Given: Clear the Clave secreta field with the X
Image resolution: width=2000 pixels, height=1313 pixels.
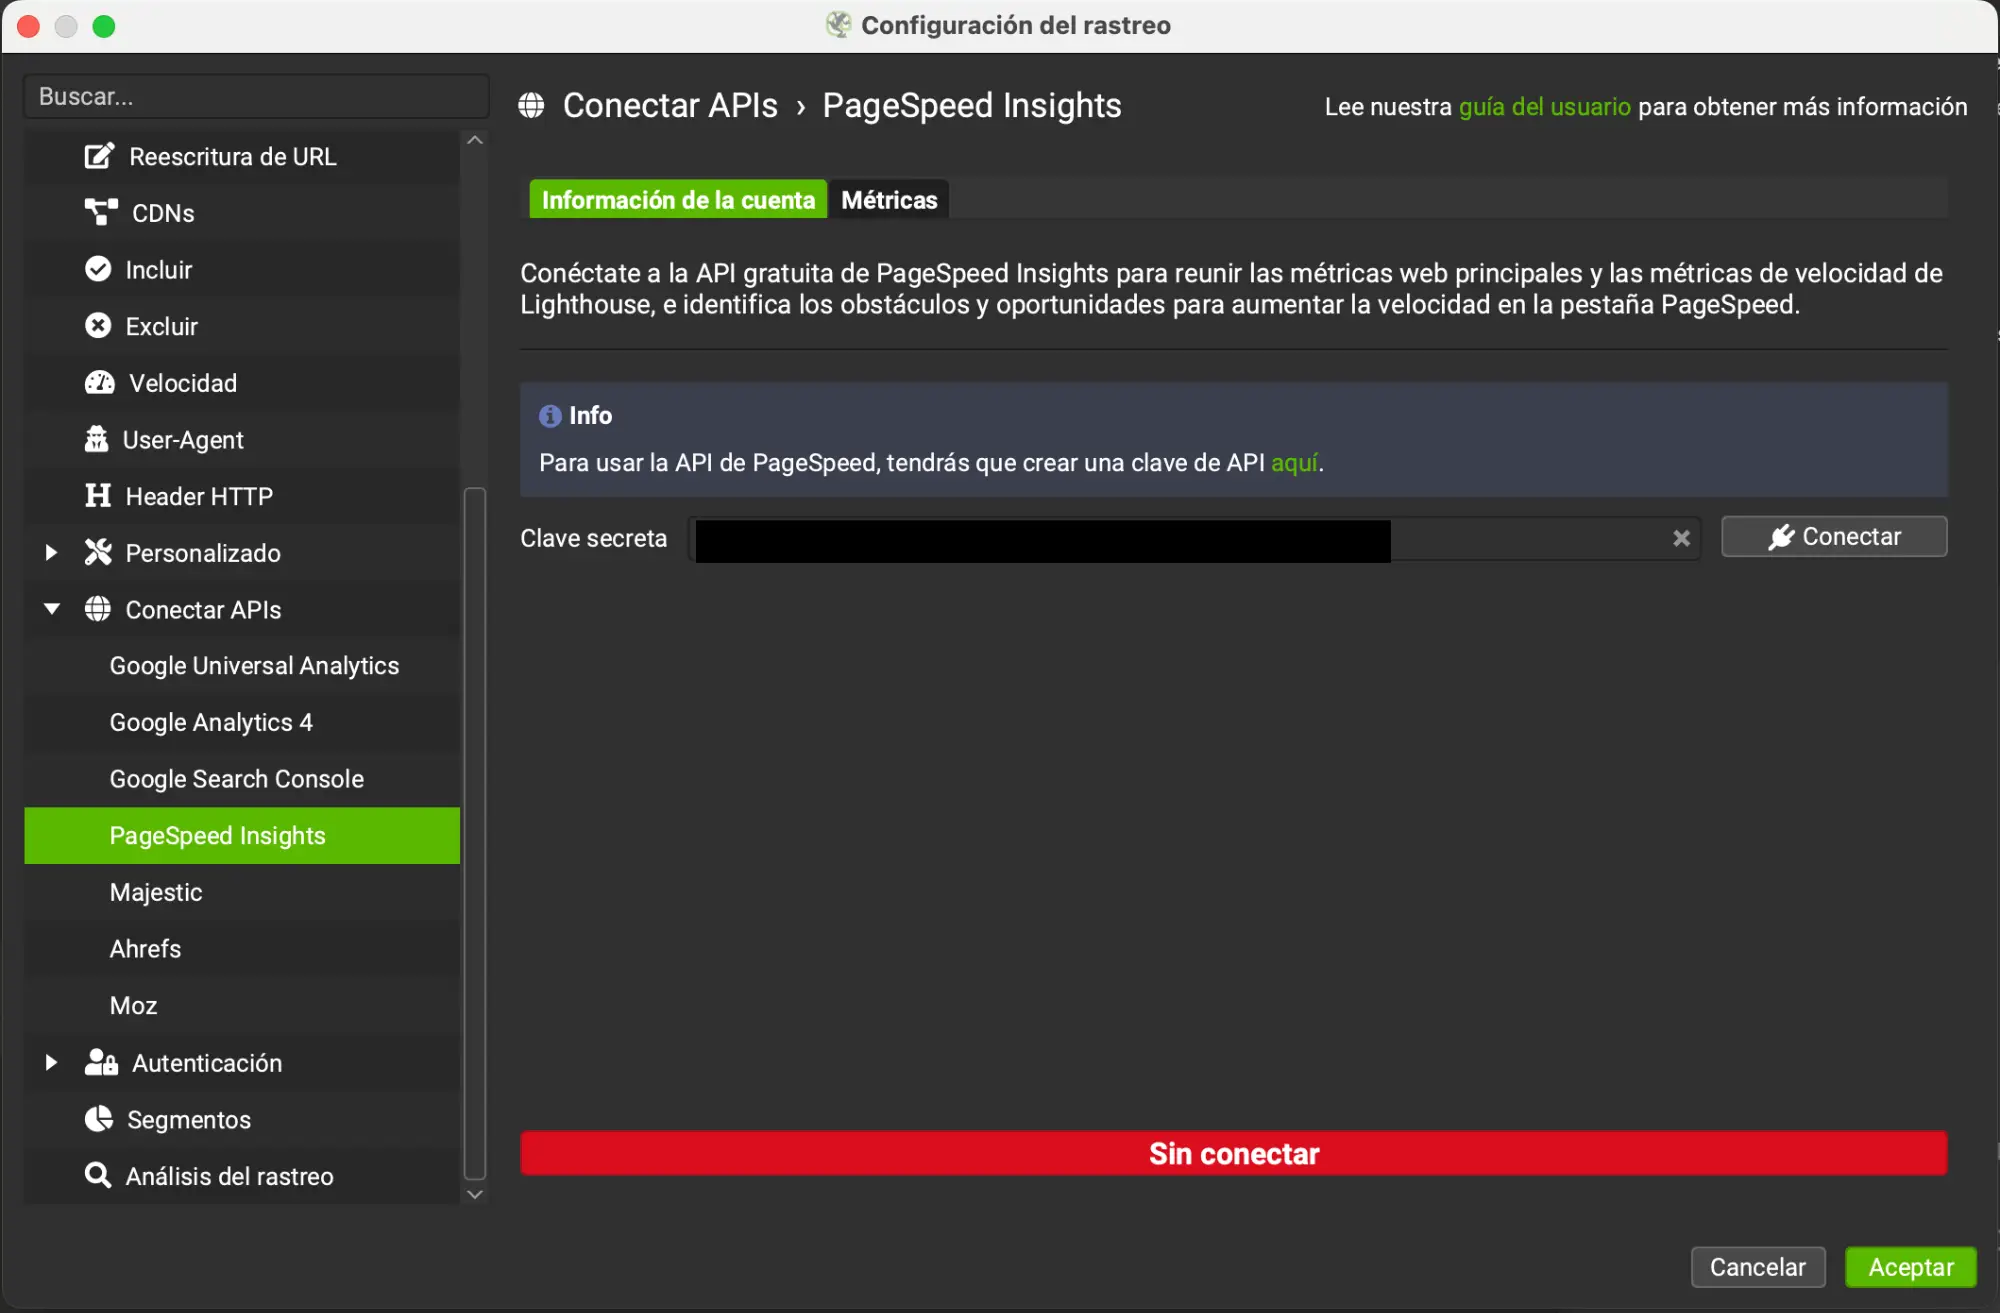Looking at the screenshot, I should click(x=1681, y=538).
